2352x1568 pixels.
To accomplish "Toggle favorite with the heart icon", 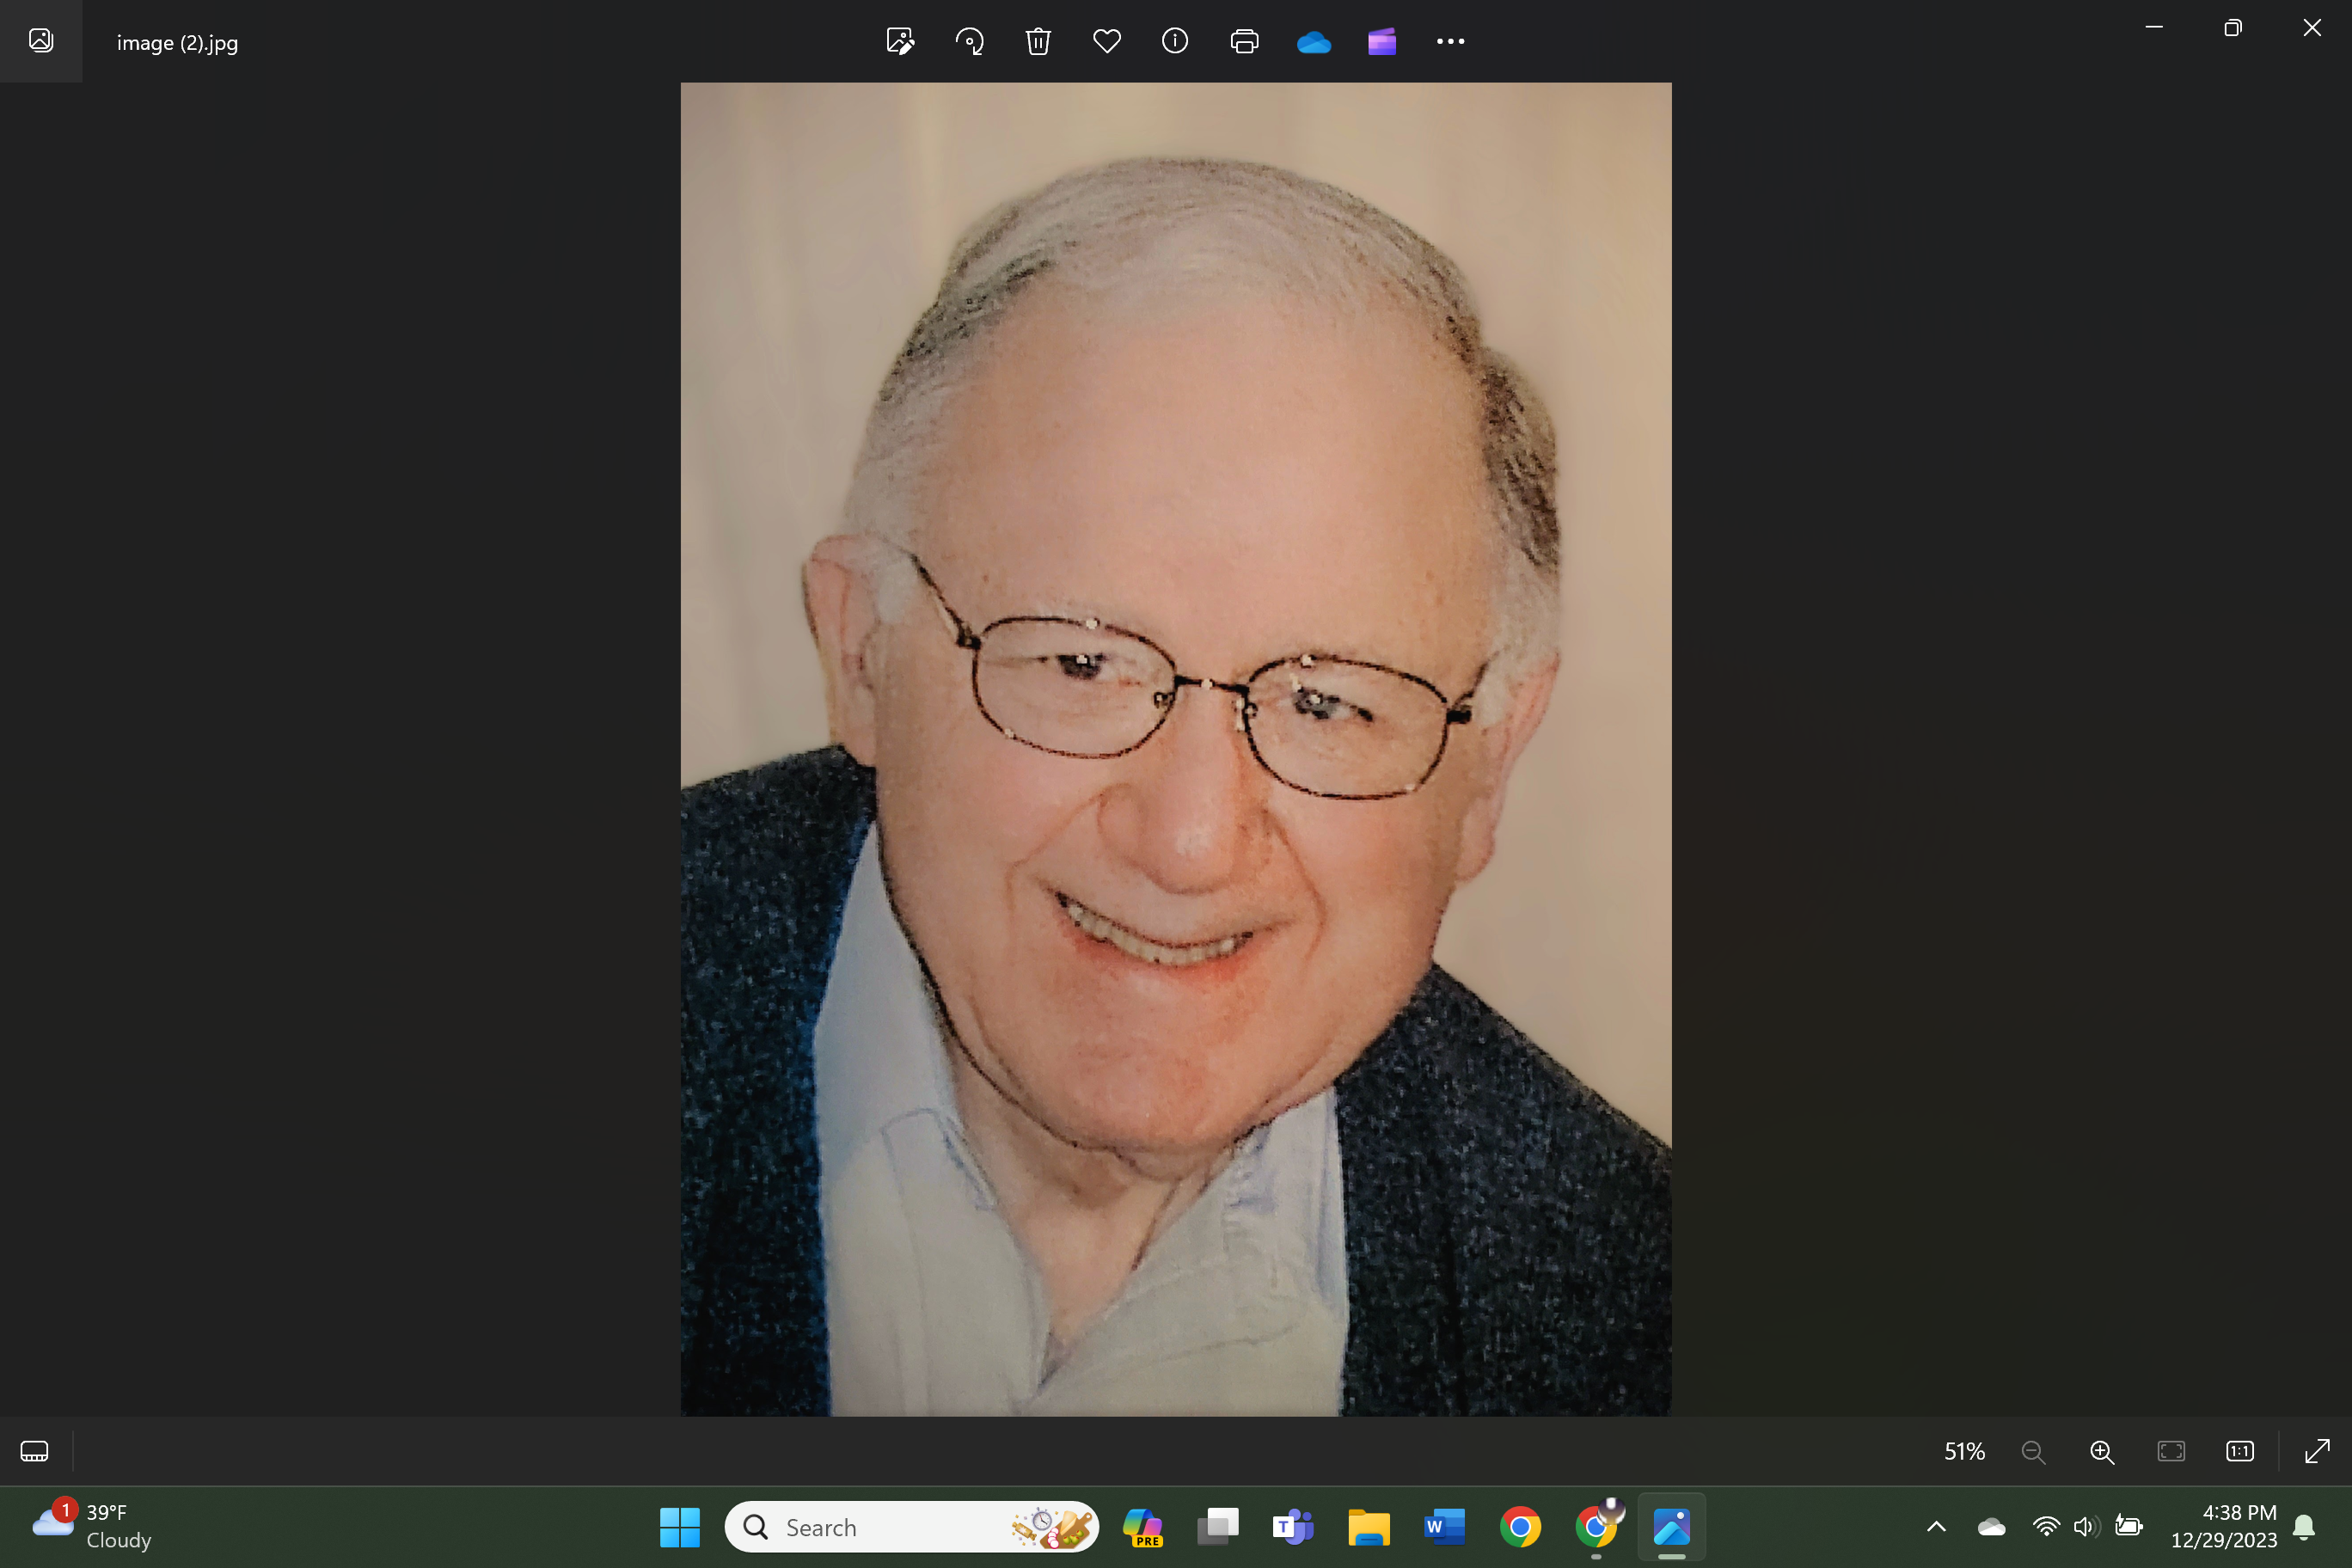I will click(x=1106, y=41).
